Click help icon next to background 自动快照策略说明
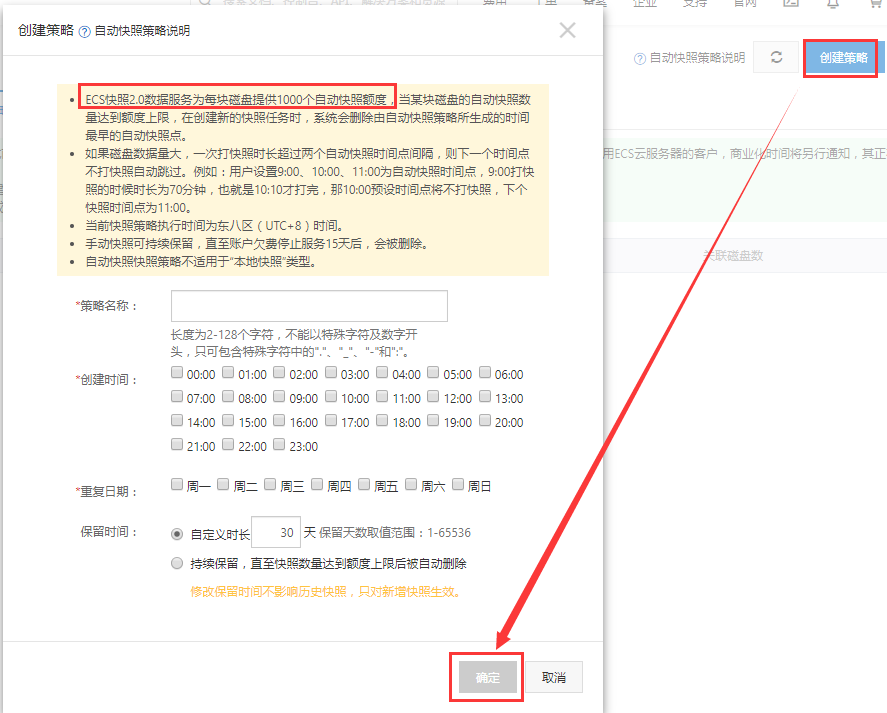 640,59
